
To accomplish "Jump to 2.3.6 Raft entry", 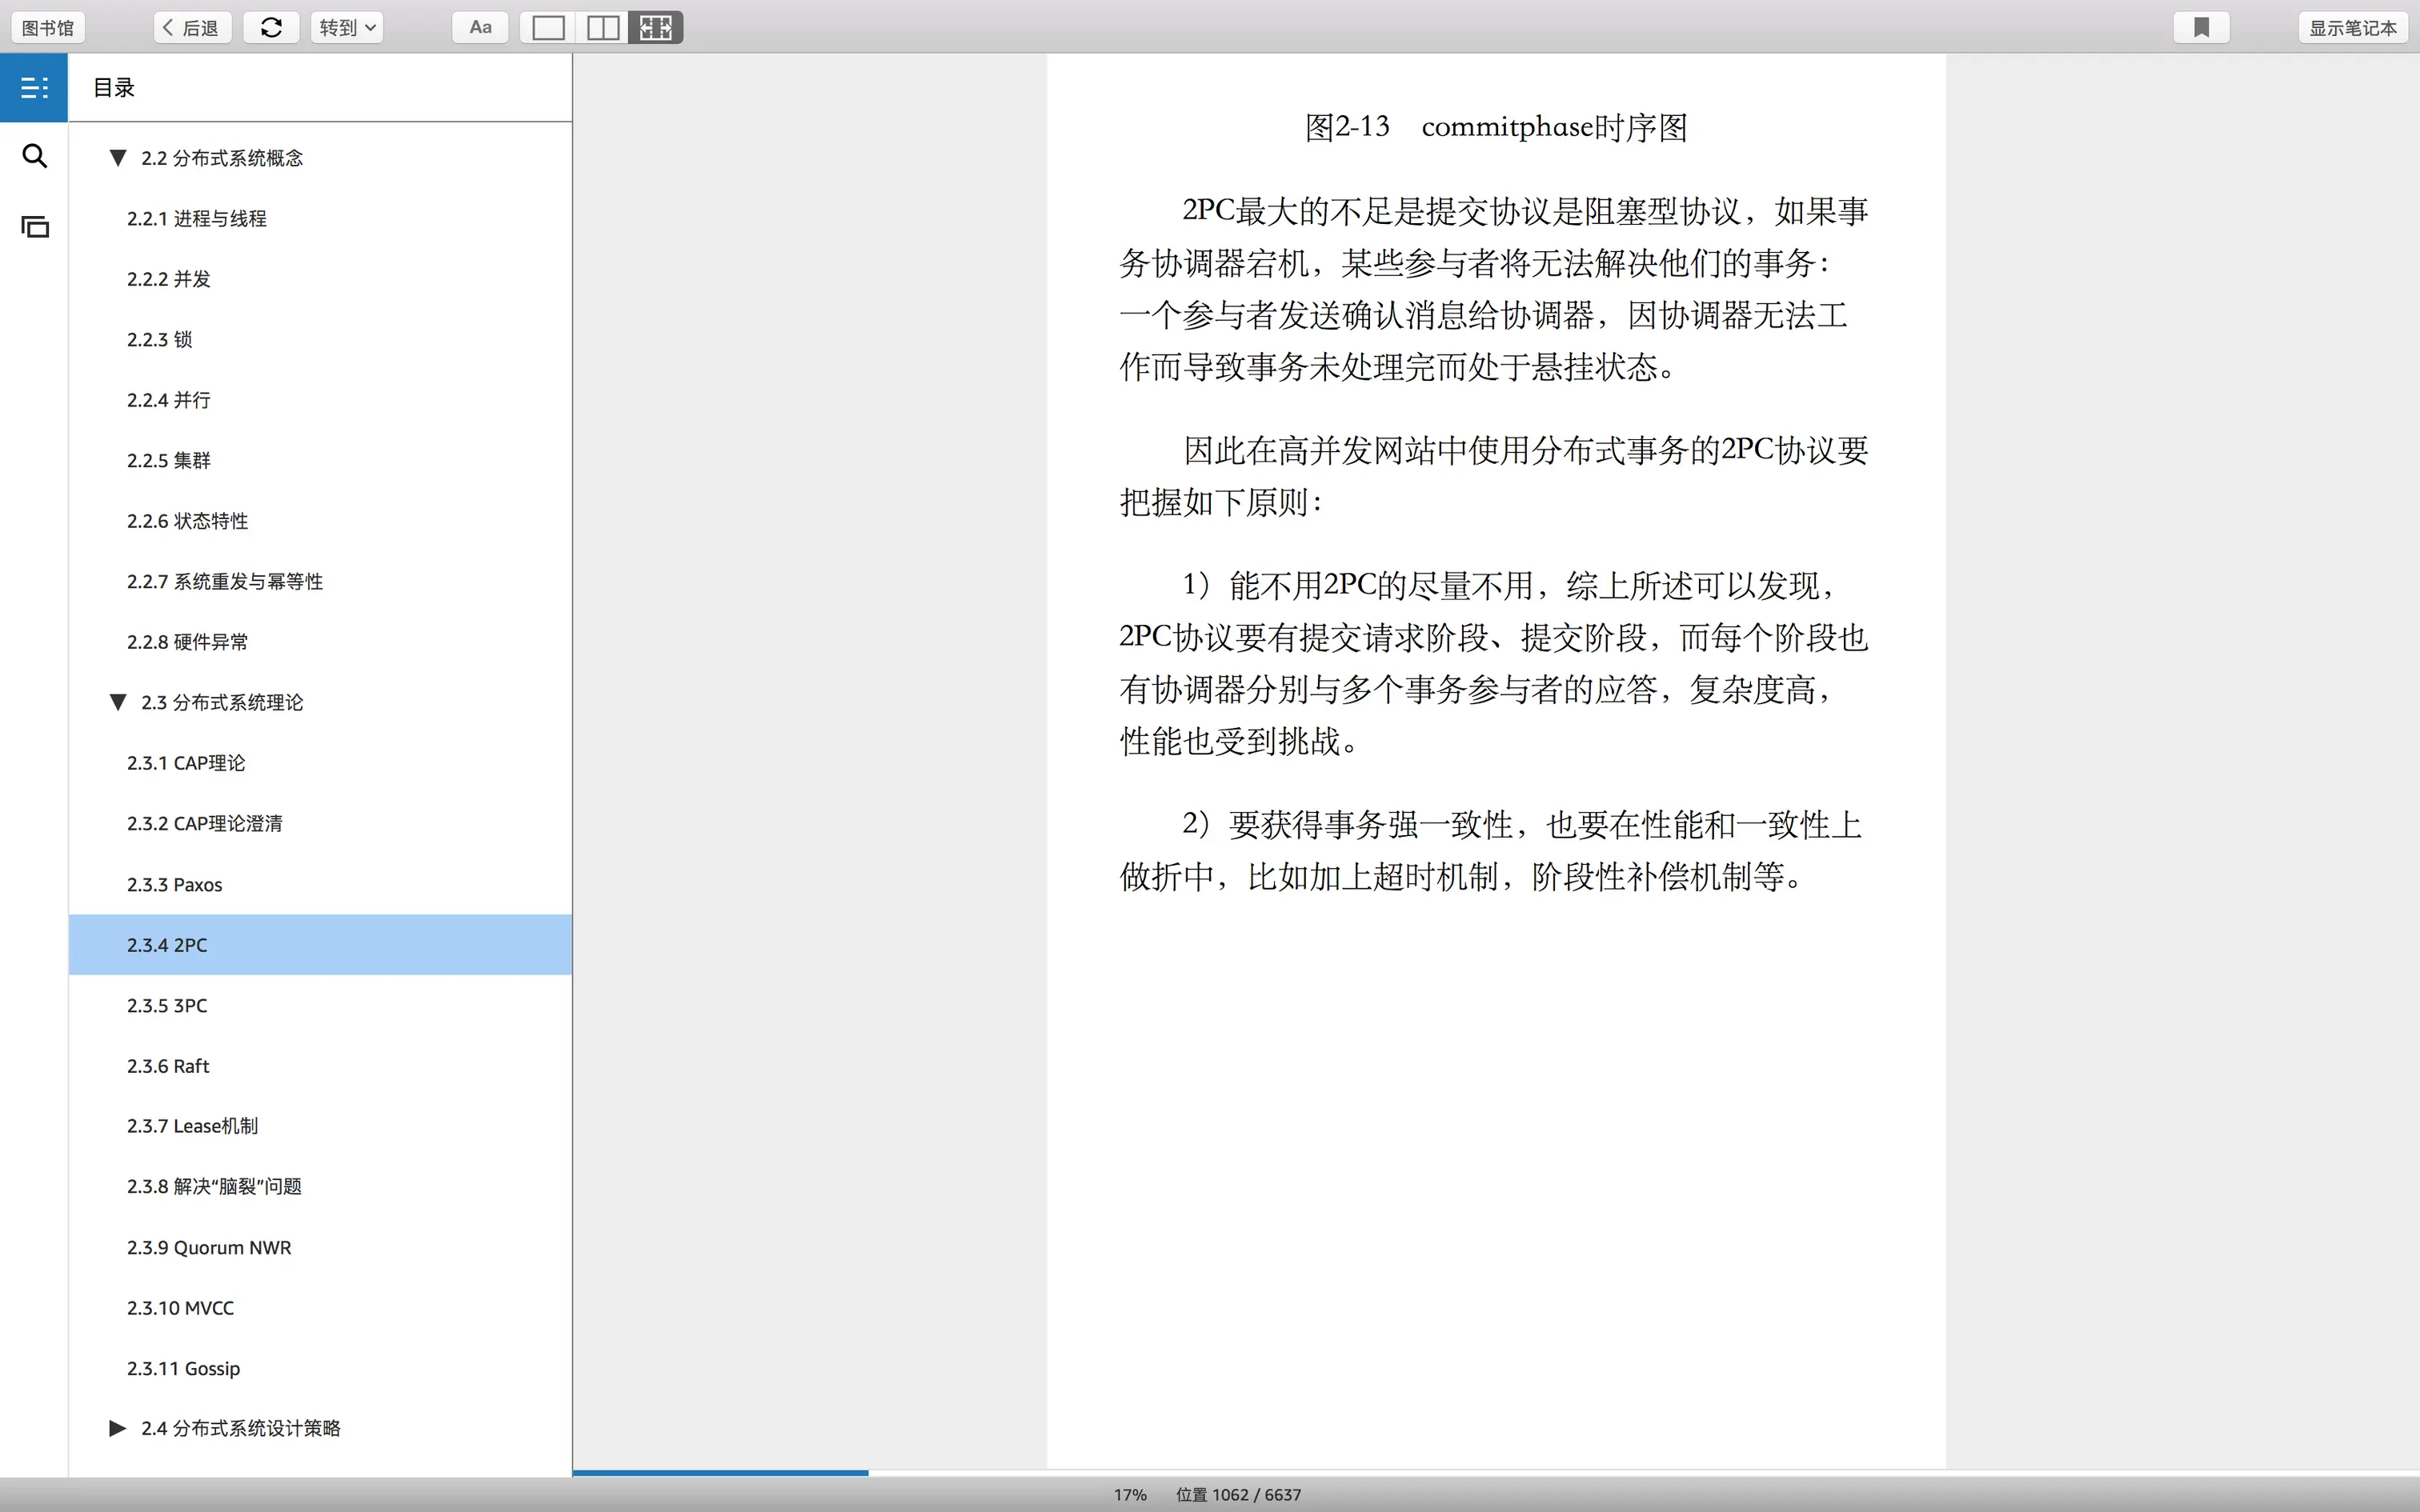I will click(168, 1066).
